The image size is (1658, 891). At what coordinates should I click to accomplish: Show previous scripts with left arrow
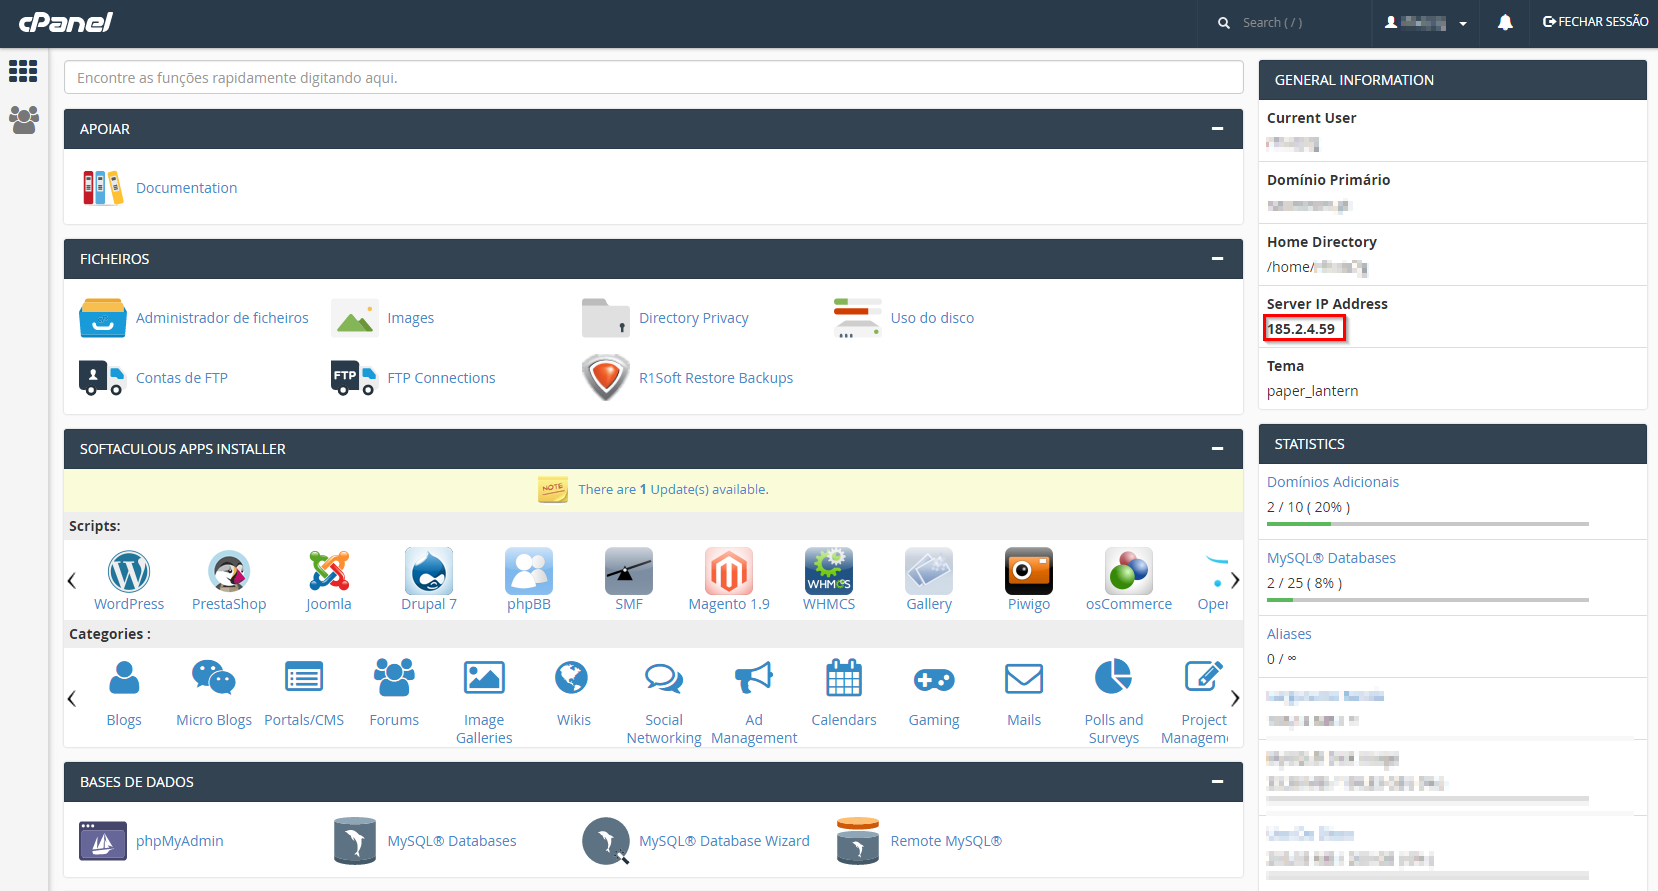[72, 580]
